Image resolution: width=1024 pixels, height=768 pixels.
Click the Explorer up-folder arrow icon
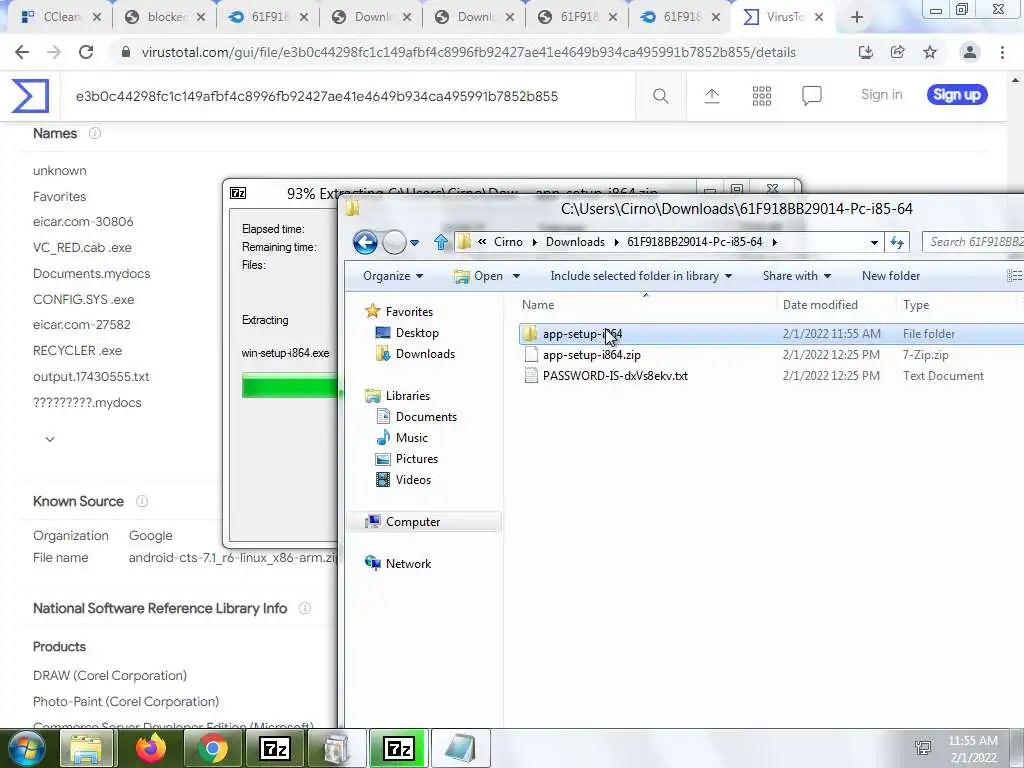tap(441, 242)
